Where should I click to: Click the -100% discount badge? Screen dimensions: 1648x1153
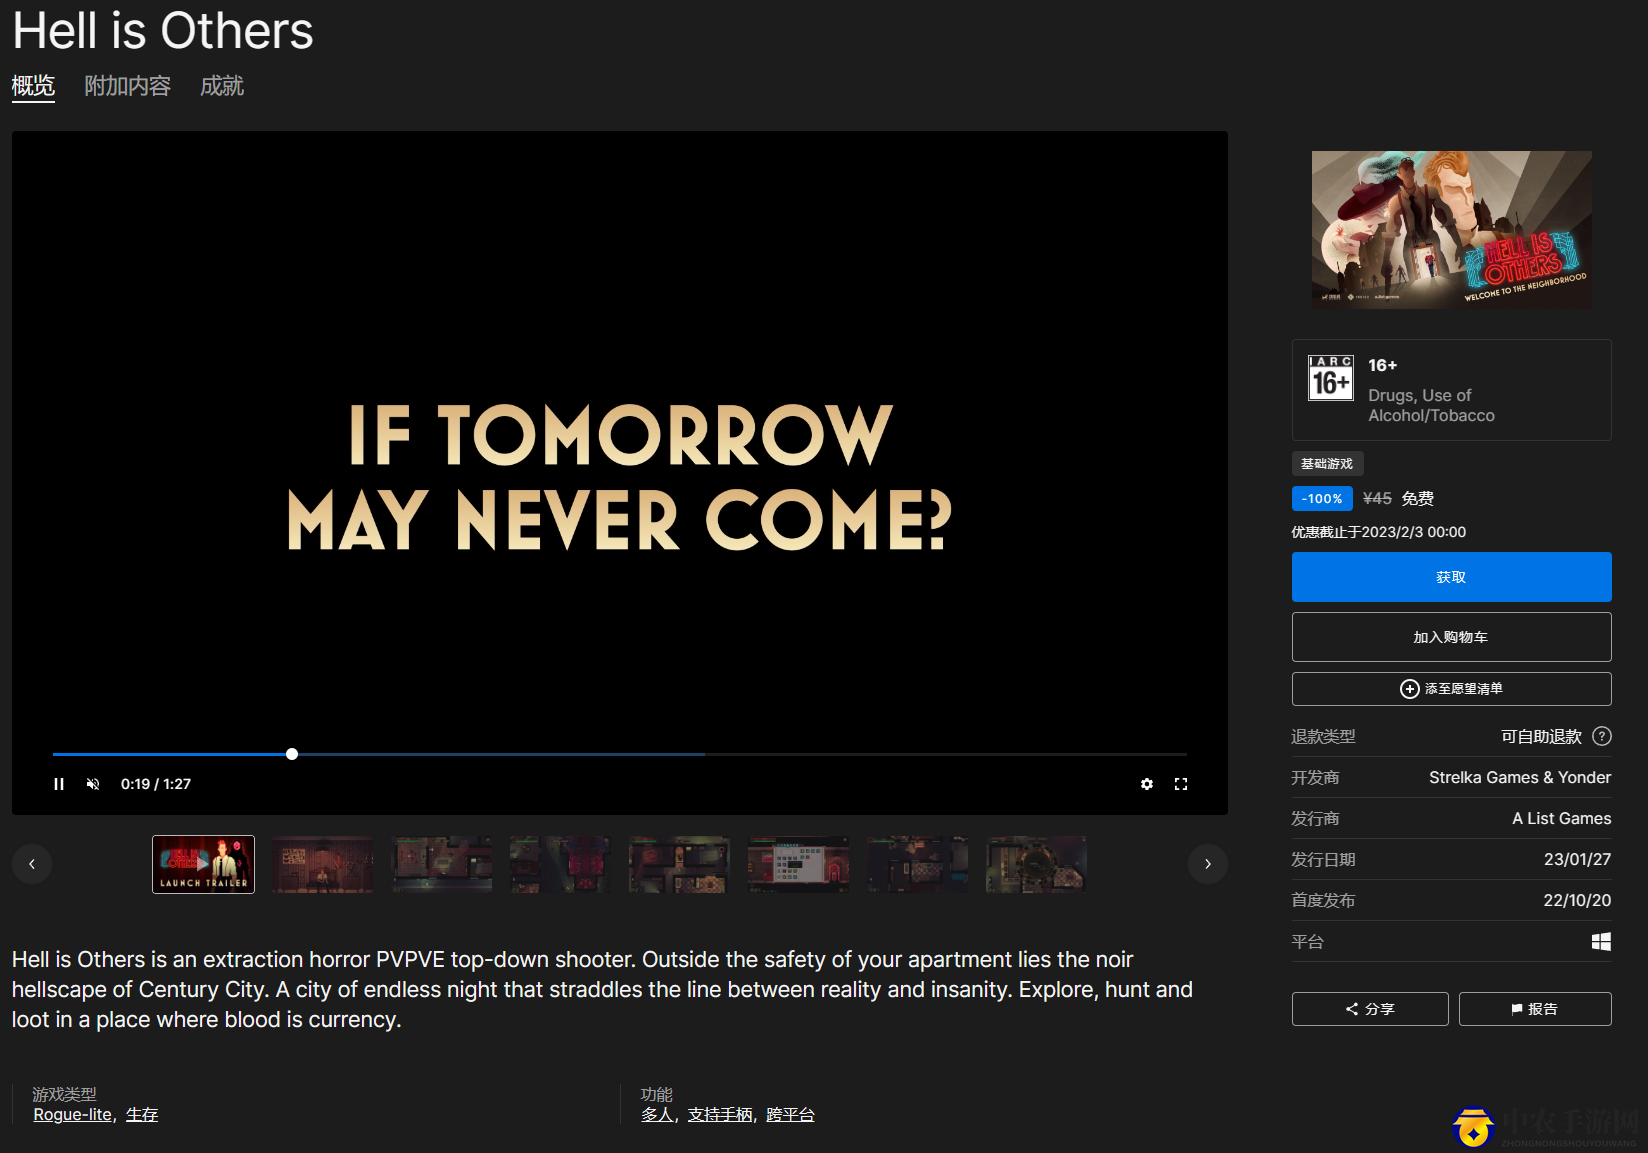1322,498
